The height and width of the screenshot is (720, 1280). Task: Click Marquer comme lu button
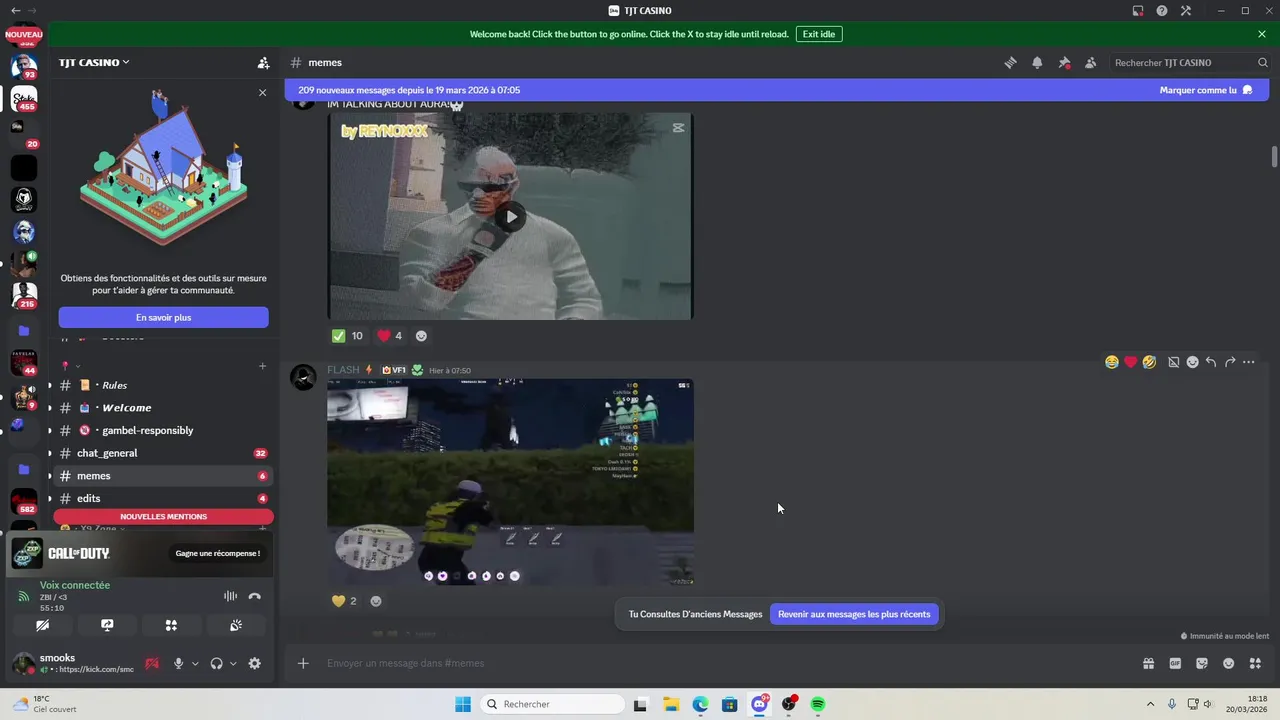click(1206, 90)
